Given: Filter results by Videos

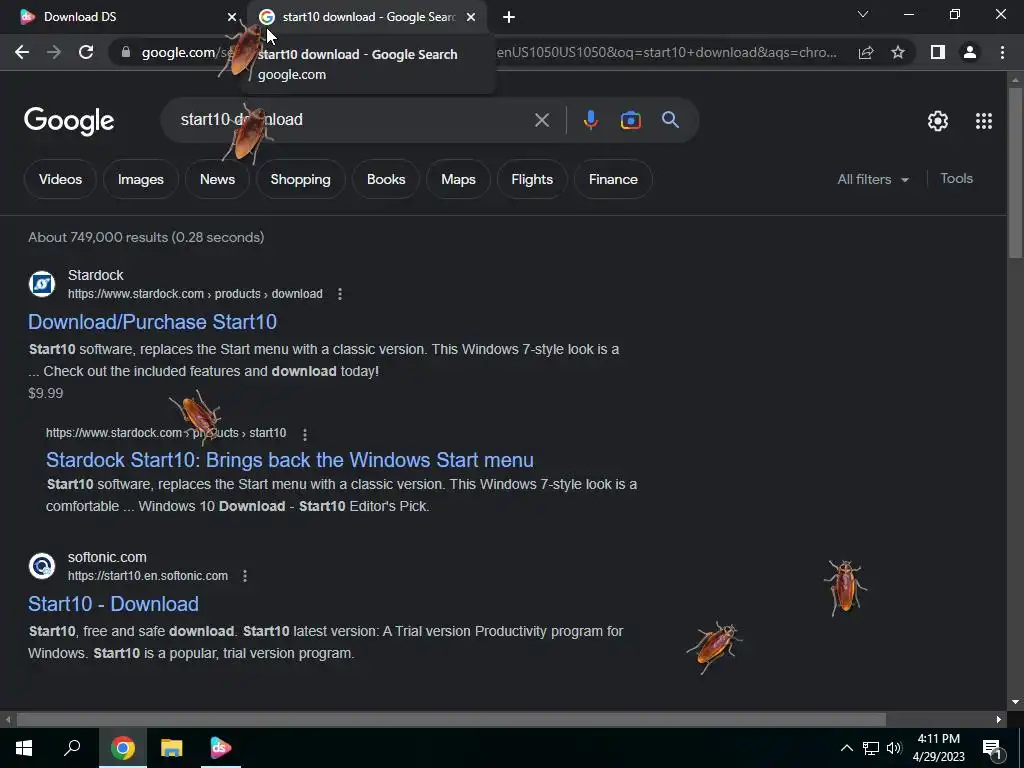Looking at the screenshot, I should click(60, 179).
